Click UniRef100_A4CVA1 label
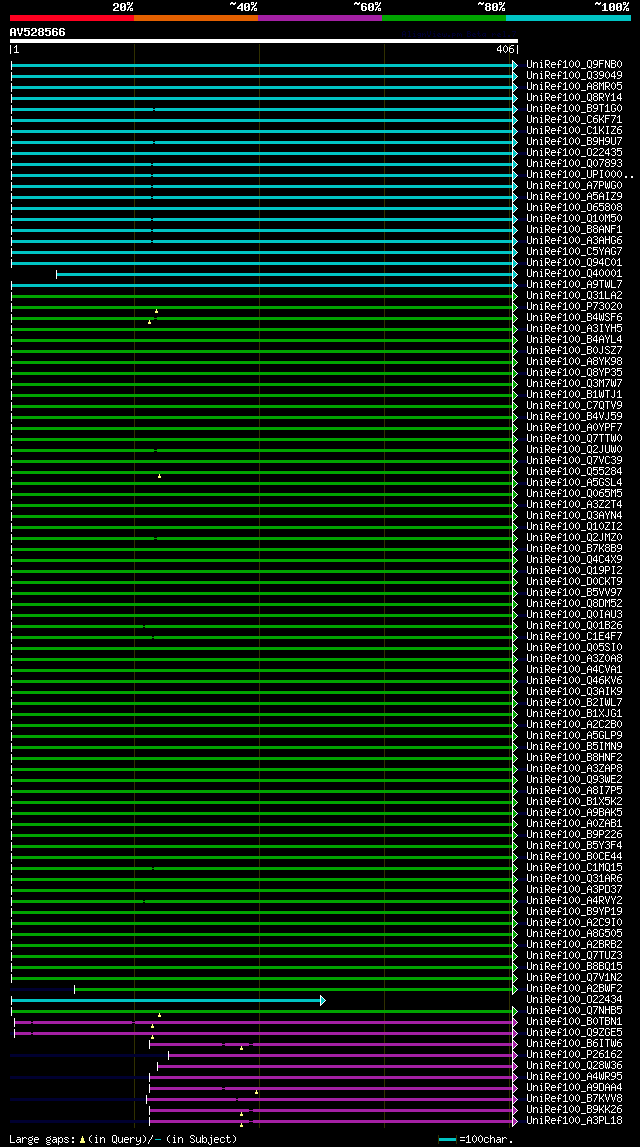The width and height of the screenshot is (640, 1147). (x=574, y=669)
